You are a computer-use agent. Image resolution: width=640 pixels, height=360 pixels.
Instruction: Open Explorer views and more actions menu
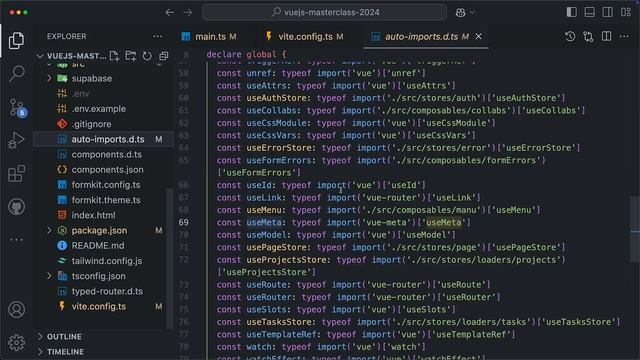(158, 36)
